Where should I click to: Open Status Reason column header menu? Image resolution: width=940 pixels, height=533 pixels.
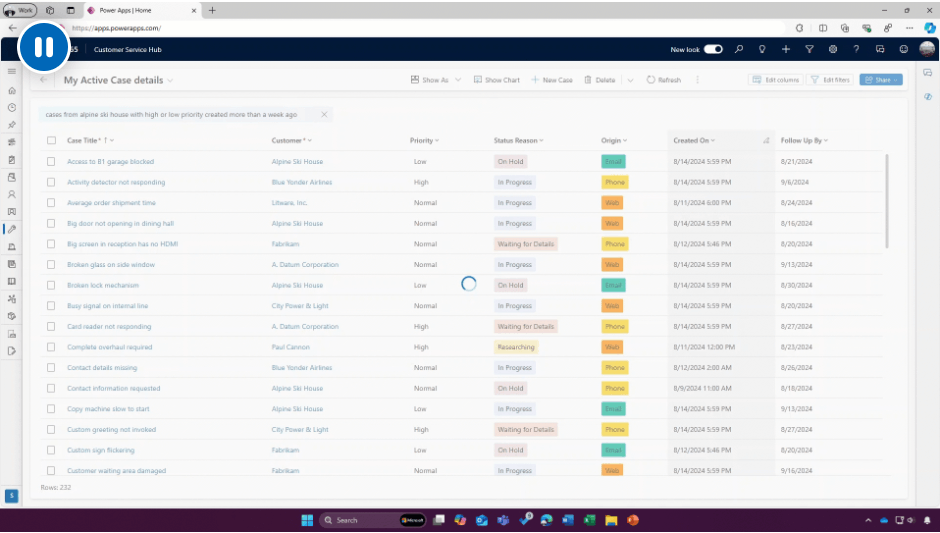(x=519, y=140)
